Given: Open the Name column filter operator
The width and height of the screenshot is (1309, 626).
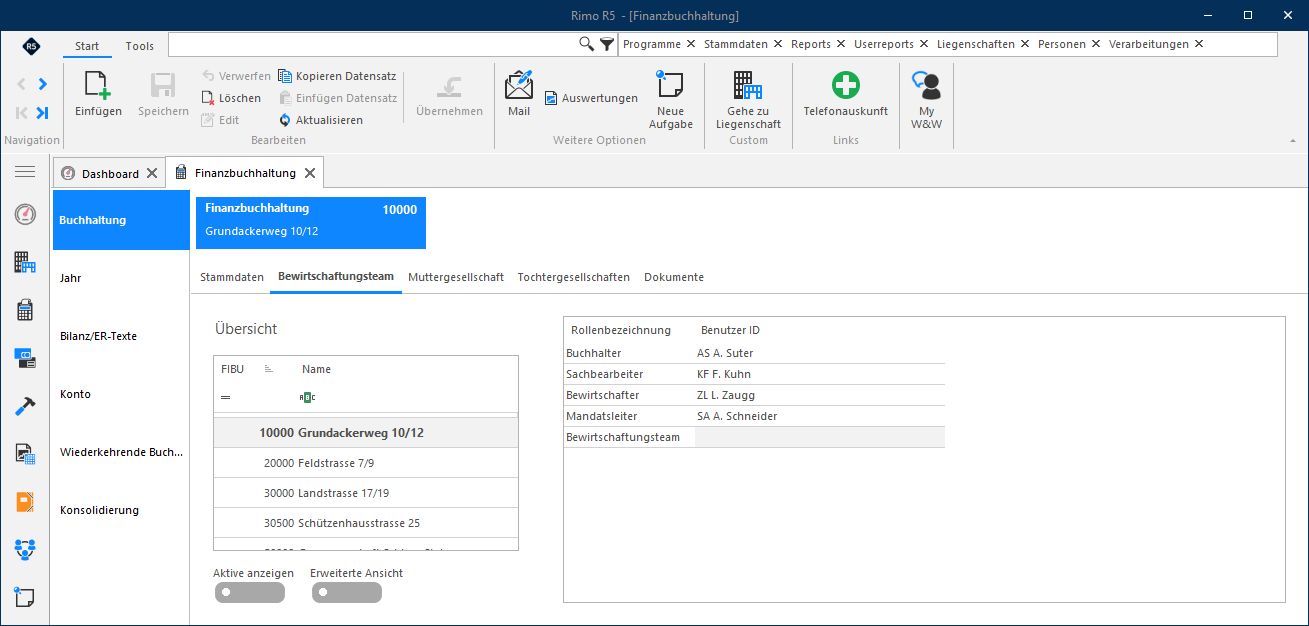Looking at the screenshot, I should (307, 397).
